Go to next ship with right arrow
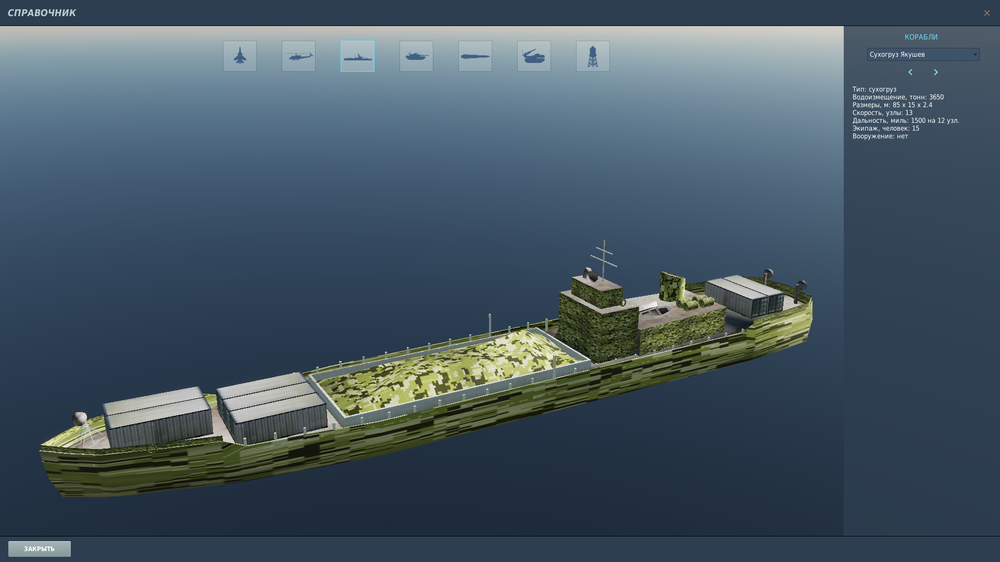 936,72
